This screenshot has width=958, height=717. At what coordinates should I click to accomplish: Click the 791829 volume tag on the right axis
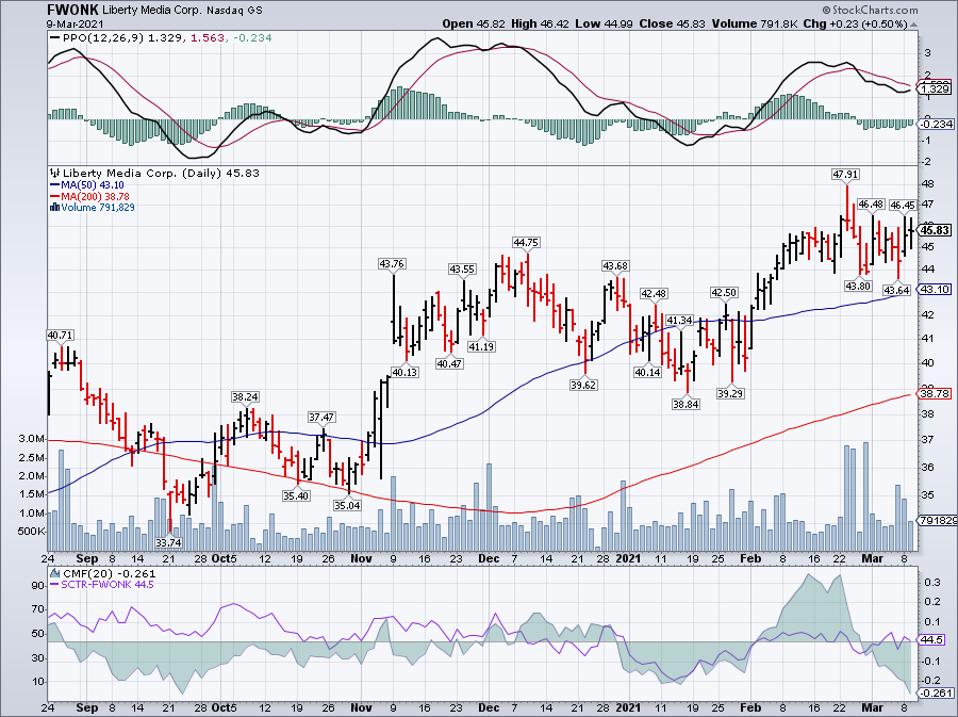point(938,520)
